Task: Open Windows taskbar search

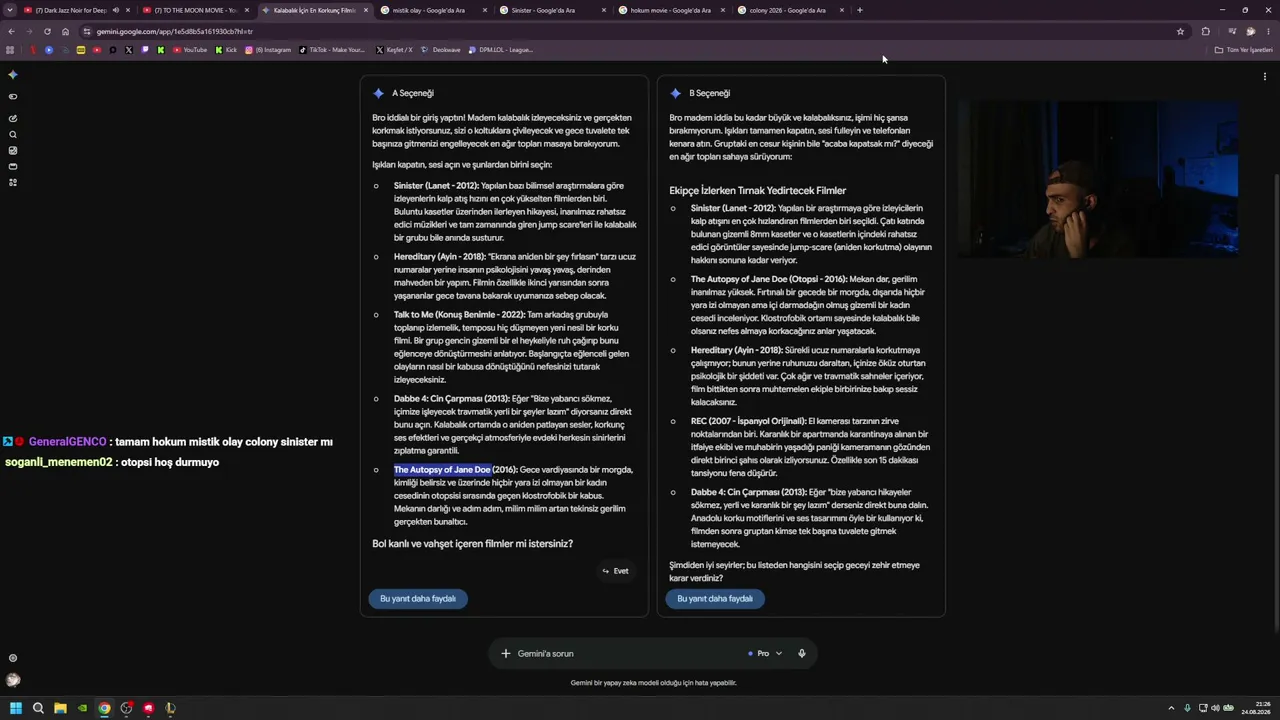Action: click(38, 708)
